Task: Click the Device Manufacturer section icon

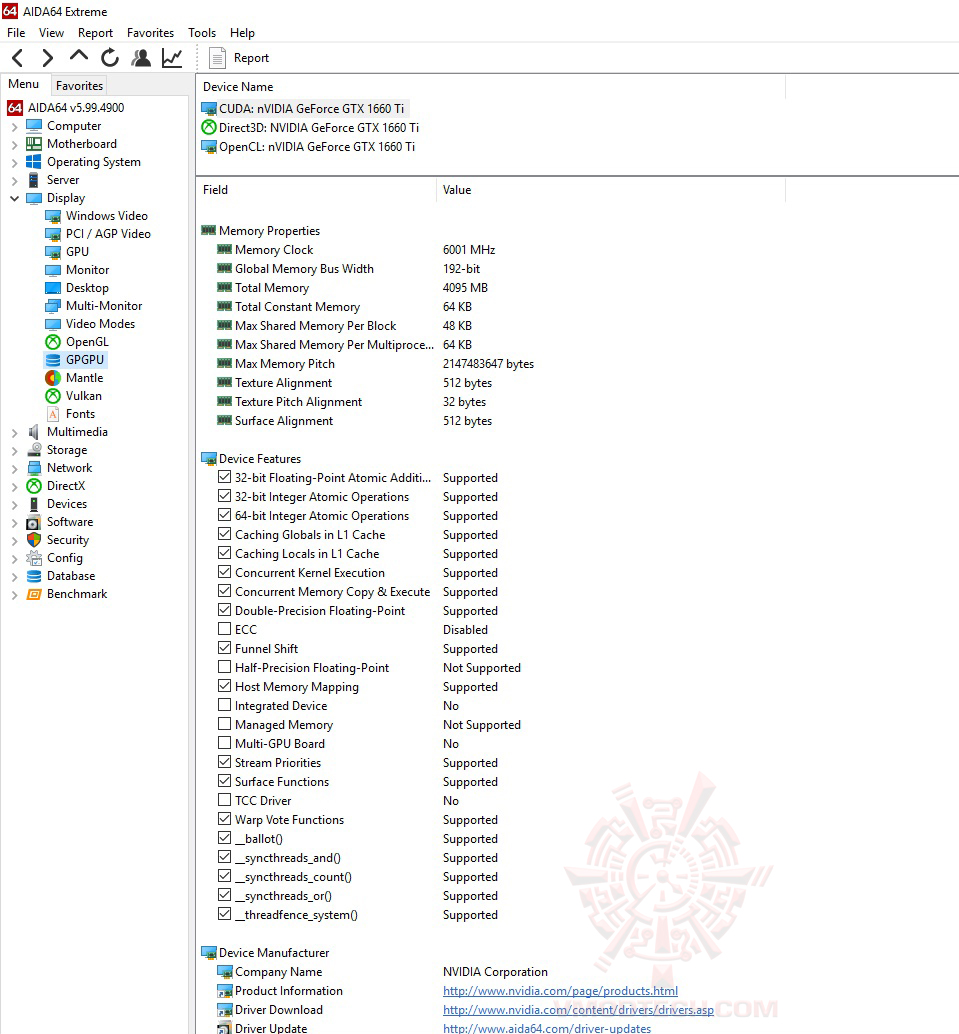Action: [208, 953]
